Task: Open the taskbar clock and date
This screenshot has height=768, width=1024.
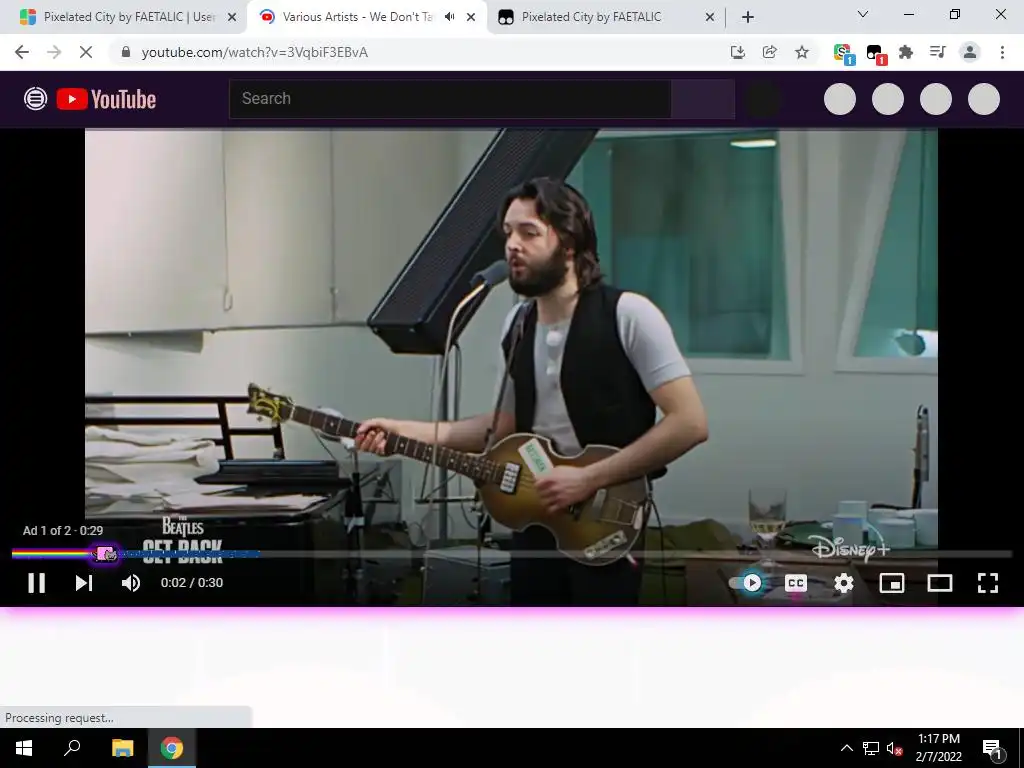Action: click(938, 748)
